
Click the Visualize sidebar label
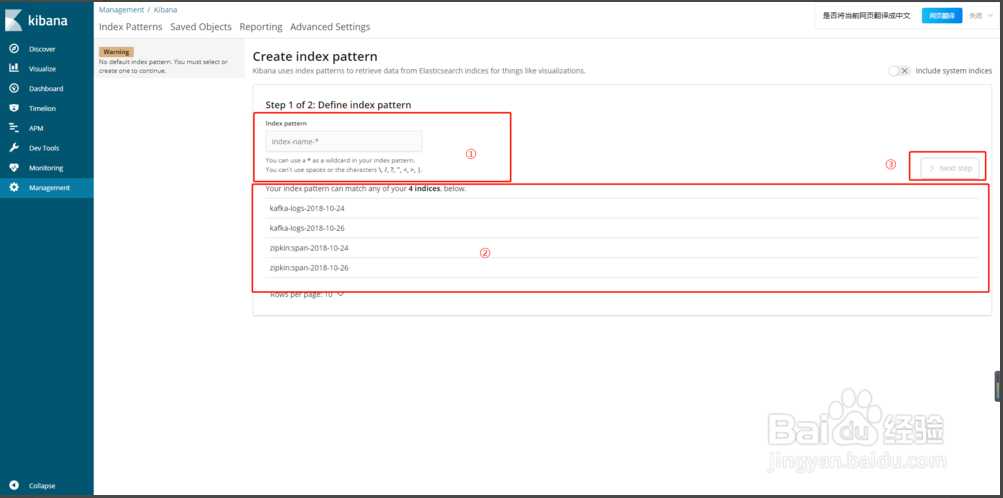click(42, 69)
